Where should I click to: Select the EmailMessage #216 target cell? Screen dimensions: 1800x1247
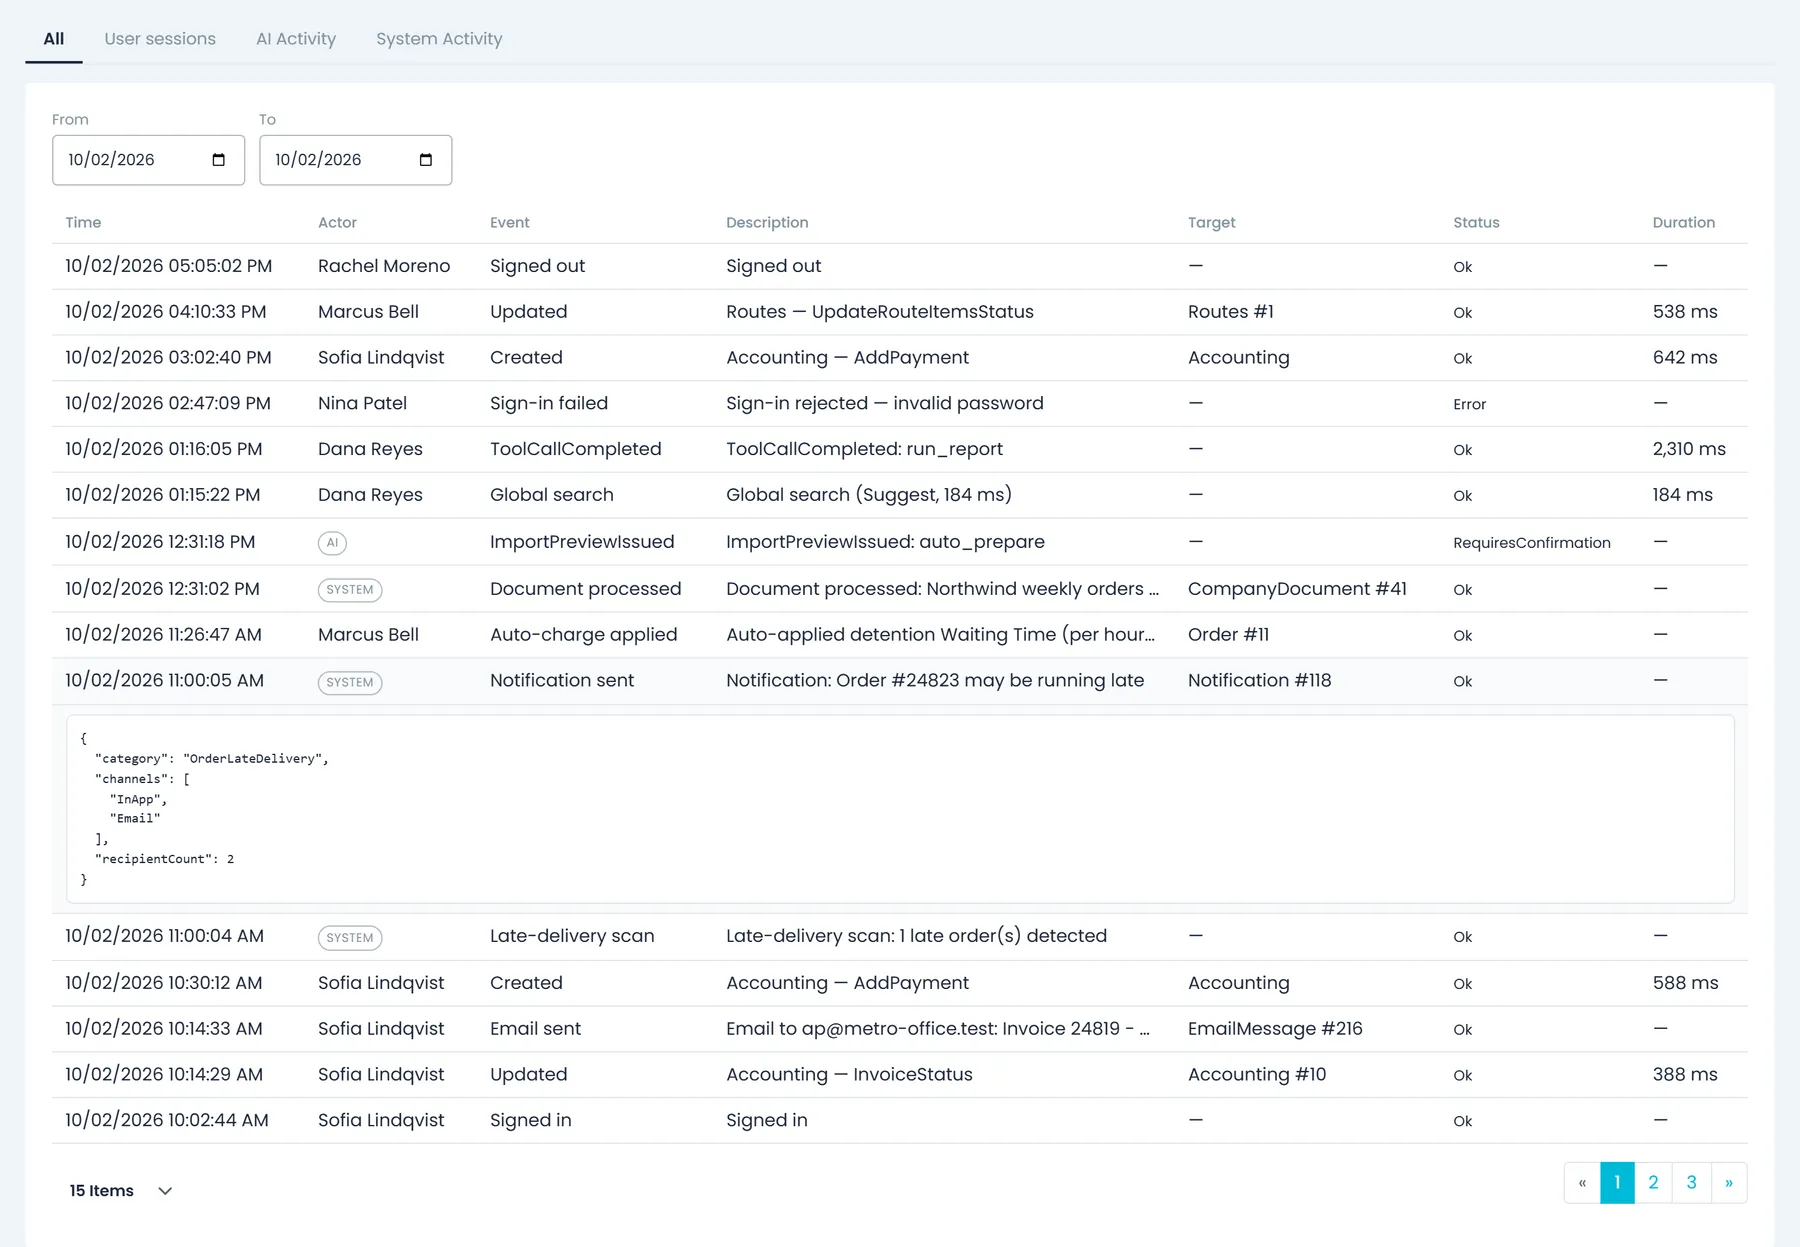point(1275,1029)
